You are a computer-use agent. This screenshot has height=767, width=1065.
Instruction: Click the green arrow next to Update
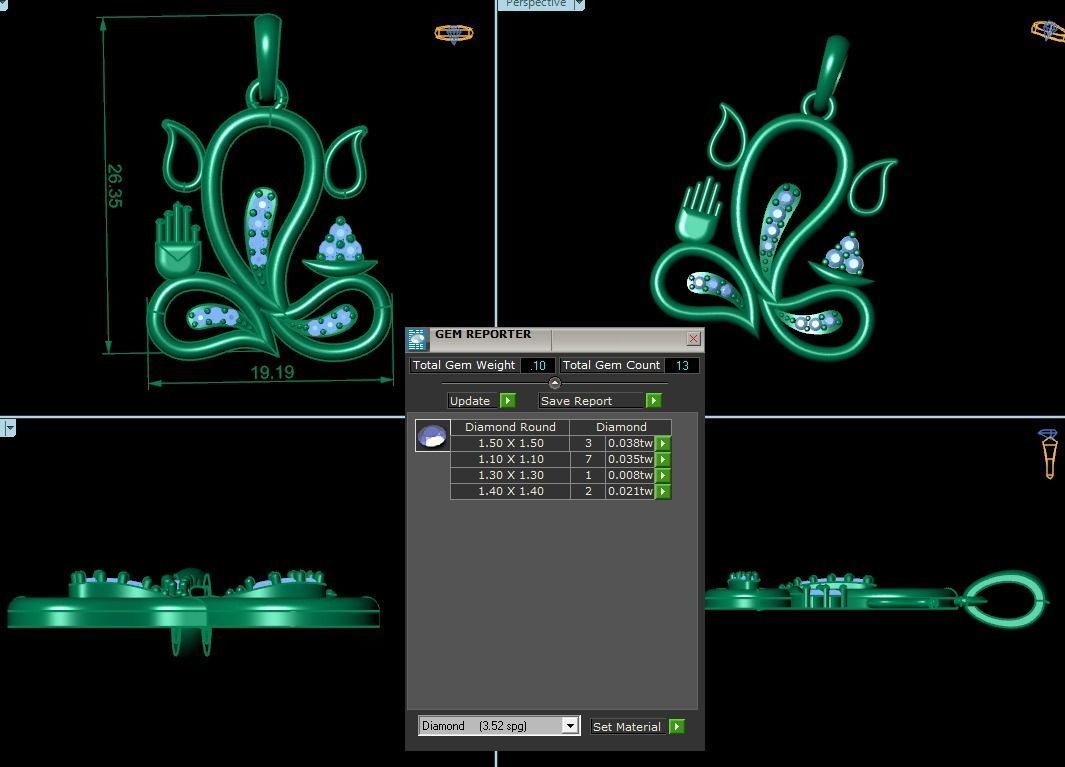(x=507, y=401)
